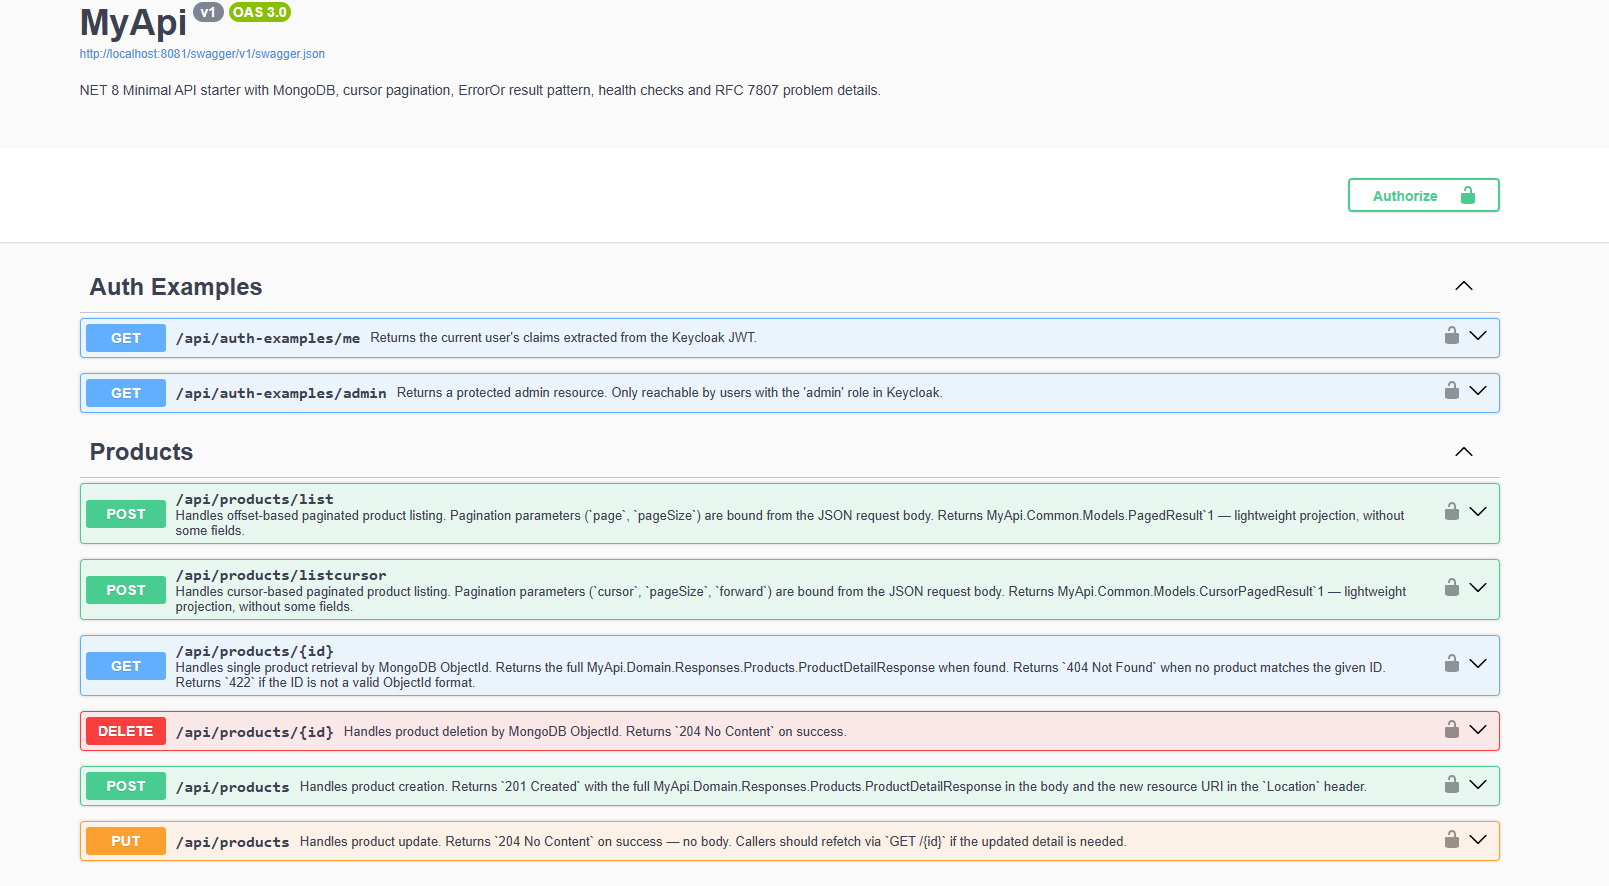The width and height of the screenshot is (1609, 886).
Task: Click the /api/auth-examples/me path text
Action: pos(268,338)
